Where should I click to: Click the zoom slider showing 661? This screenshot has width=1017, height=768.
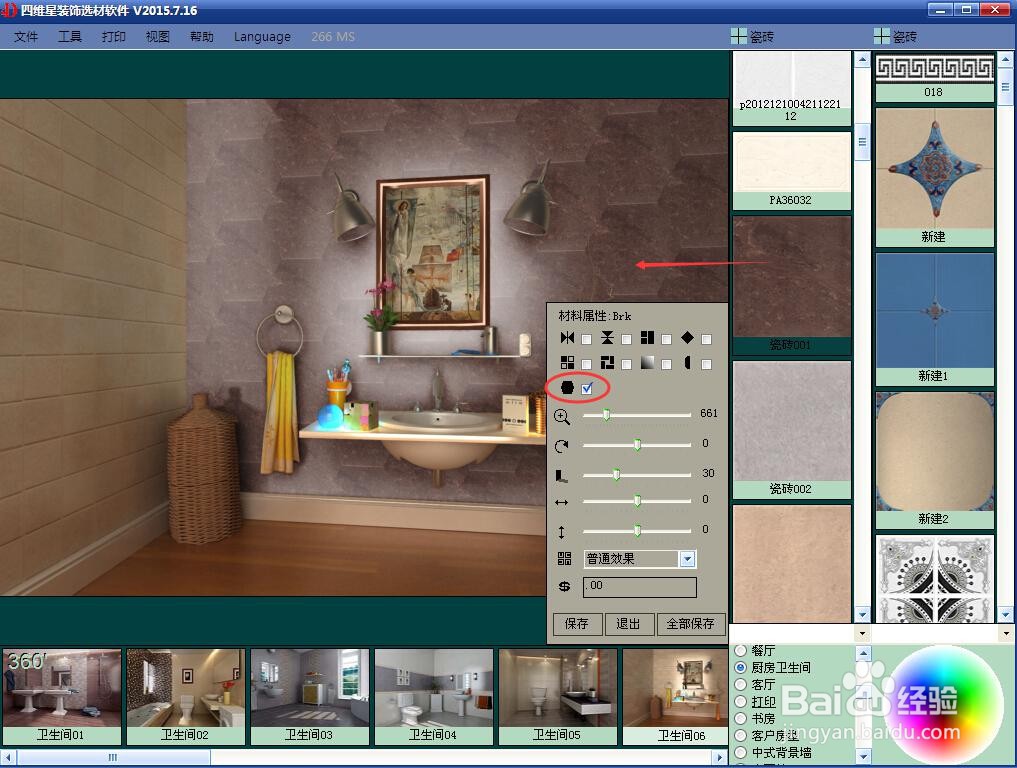(x=606, y=414)
